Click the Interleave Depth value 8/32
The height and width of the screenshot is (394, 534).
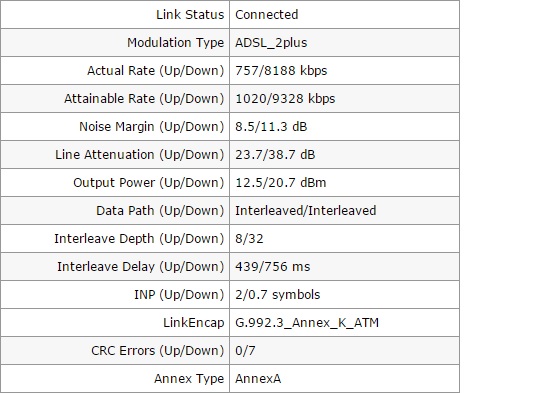tap(249, 238)
